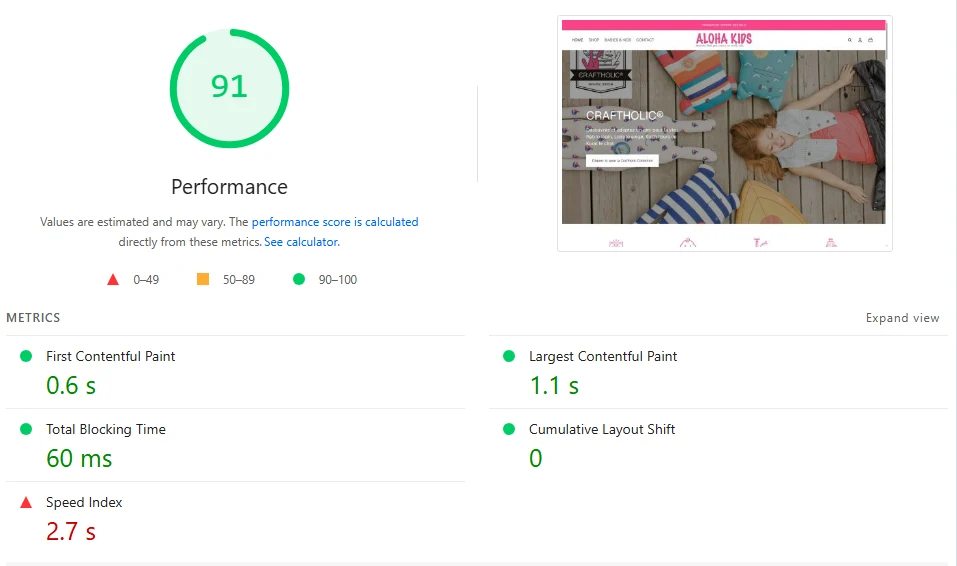The width and height of the screenshot is (957, 566).
Task: Click the '50–89' legend range text
Action: [x=239, y=280]
